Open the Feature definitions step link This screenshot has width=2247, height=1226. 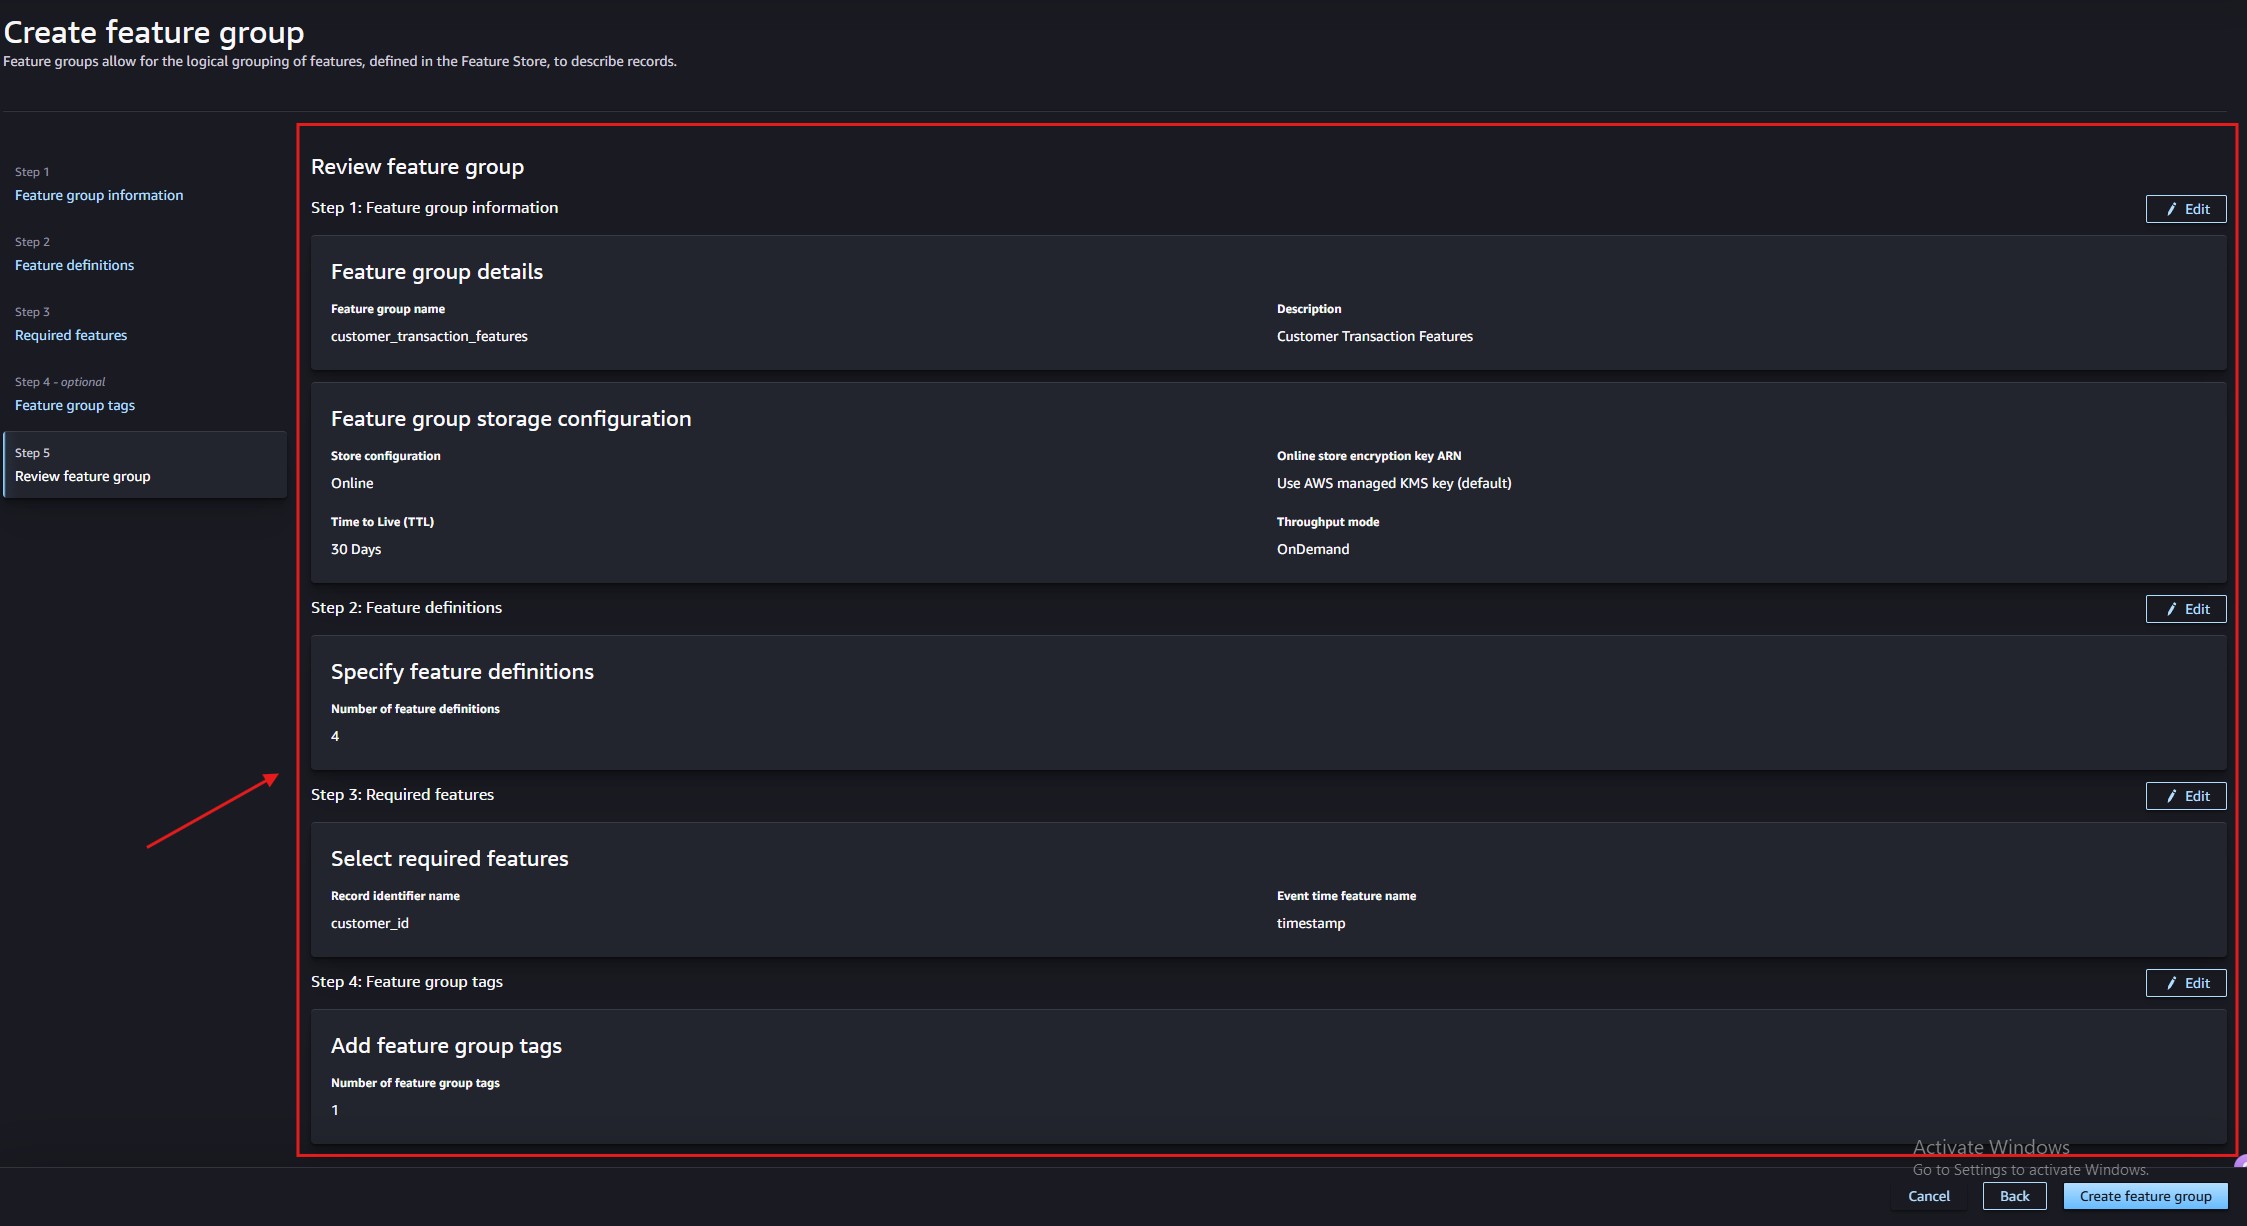[x=74, y=265]
